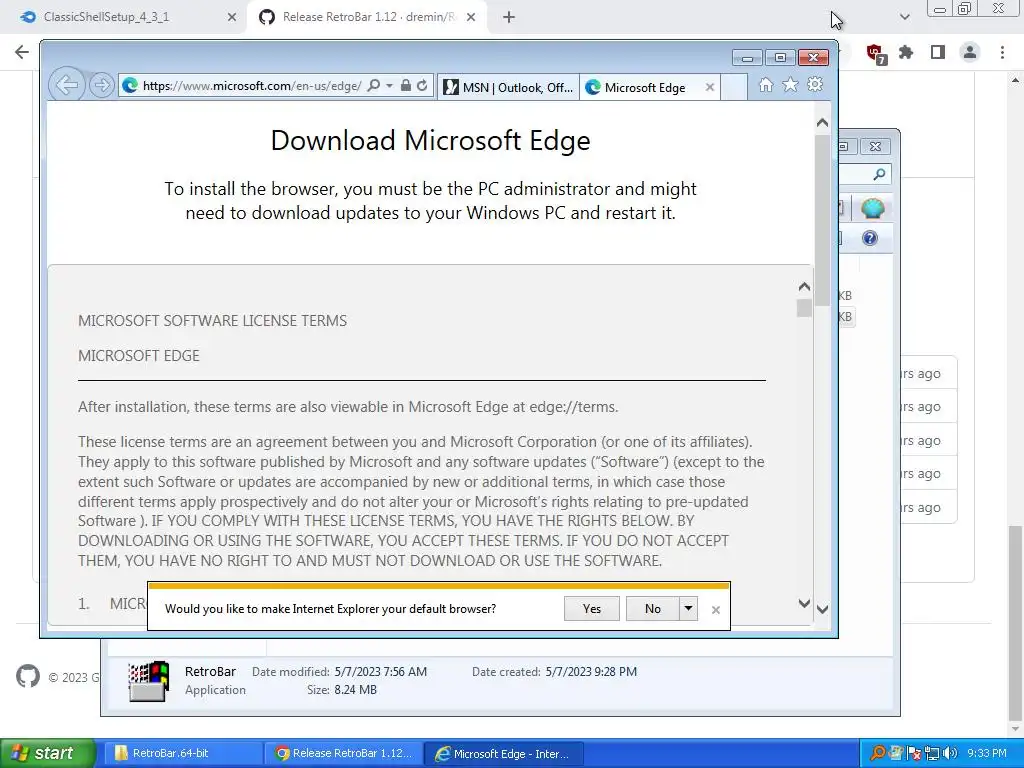Go to the IE home page
This screenshot has height=768, width=1024.
(766, 85)
